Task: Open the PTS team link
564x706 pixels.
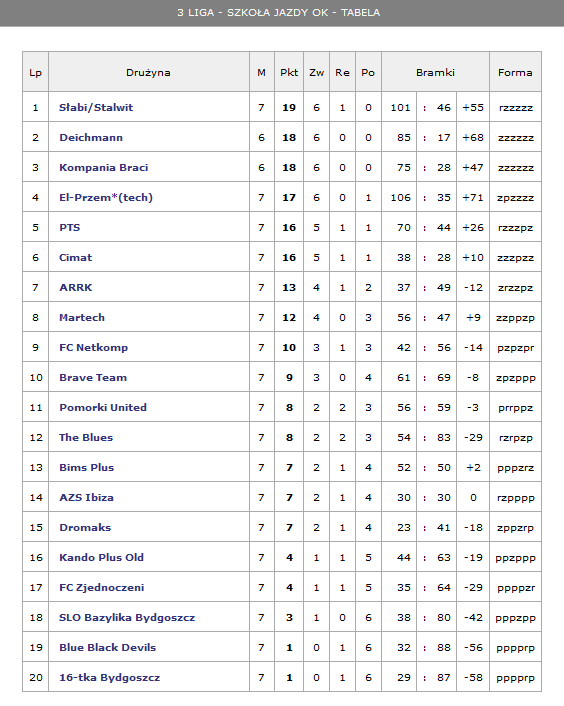Action: (x=70, y=227)
